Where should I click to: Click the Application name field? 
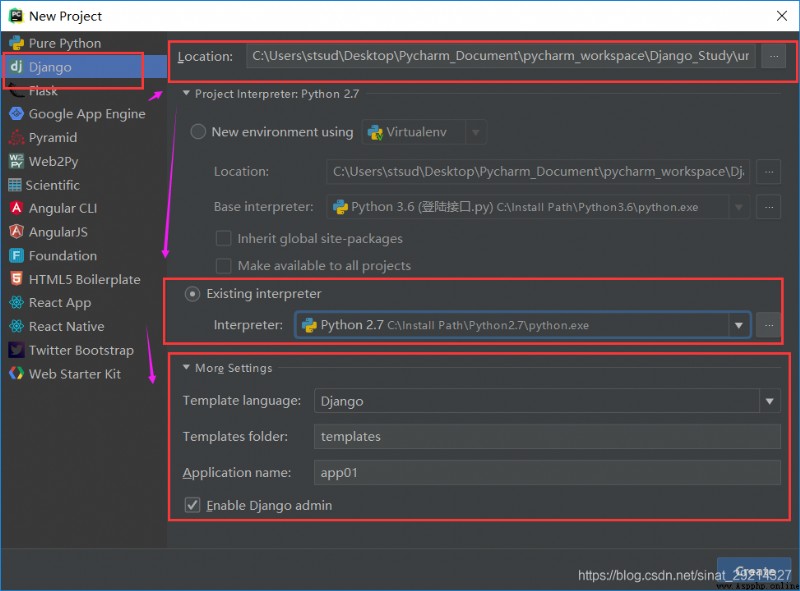point(547,473)
